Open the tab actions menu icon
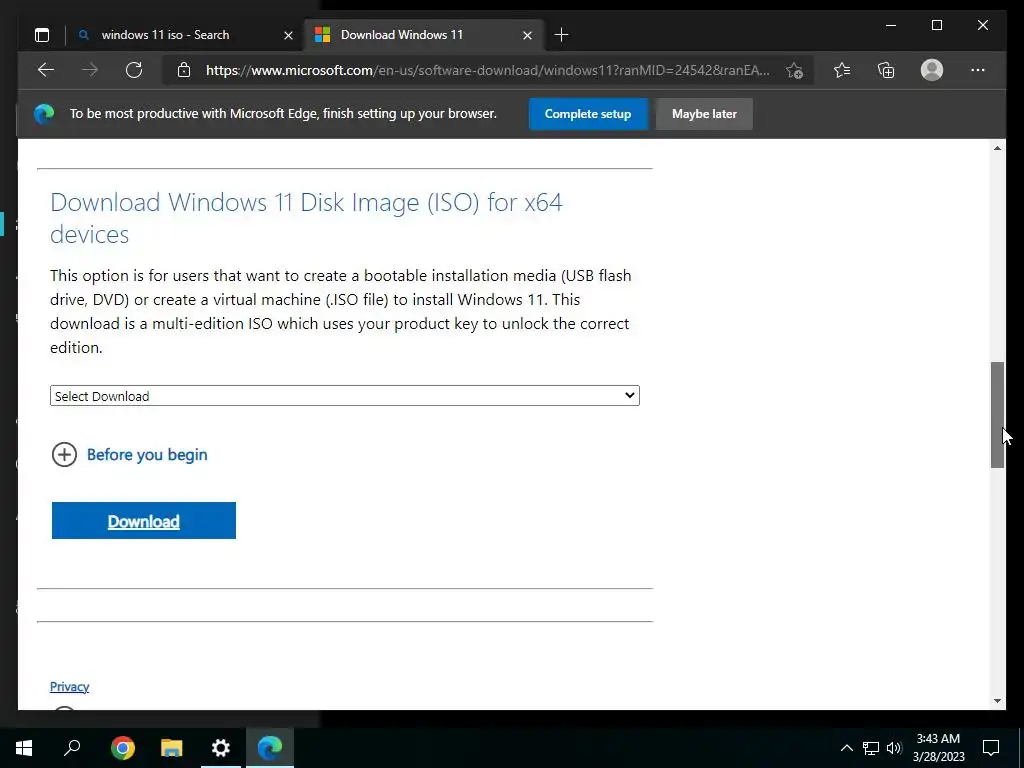Viewport: 1024px width, 768px height. (x=42, y=35)
